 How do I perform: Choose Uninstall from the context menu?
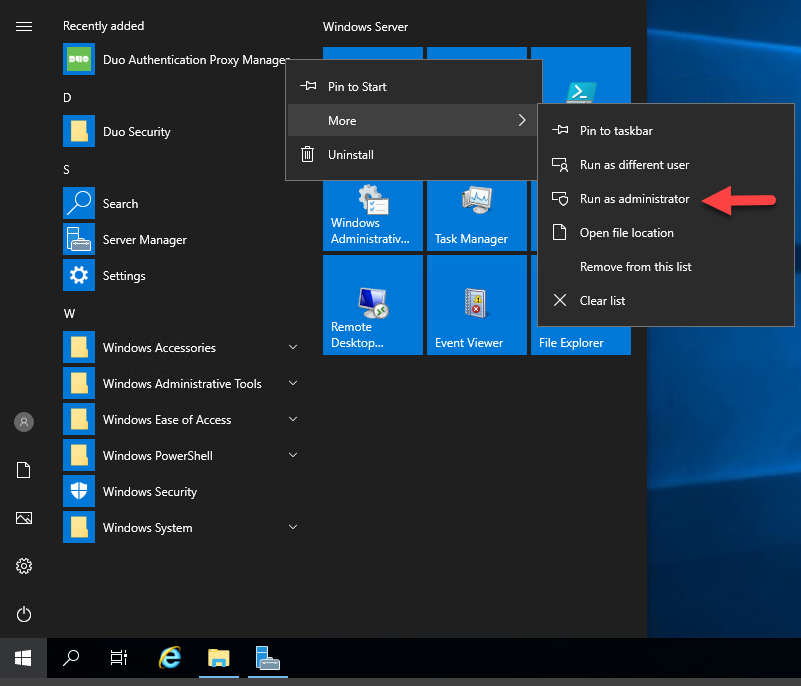(414, 155)
